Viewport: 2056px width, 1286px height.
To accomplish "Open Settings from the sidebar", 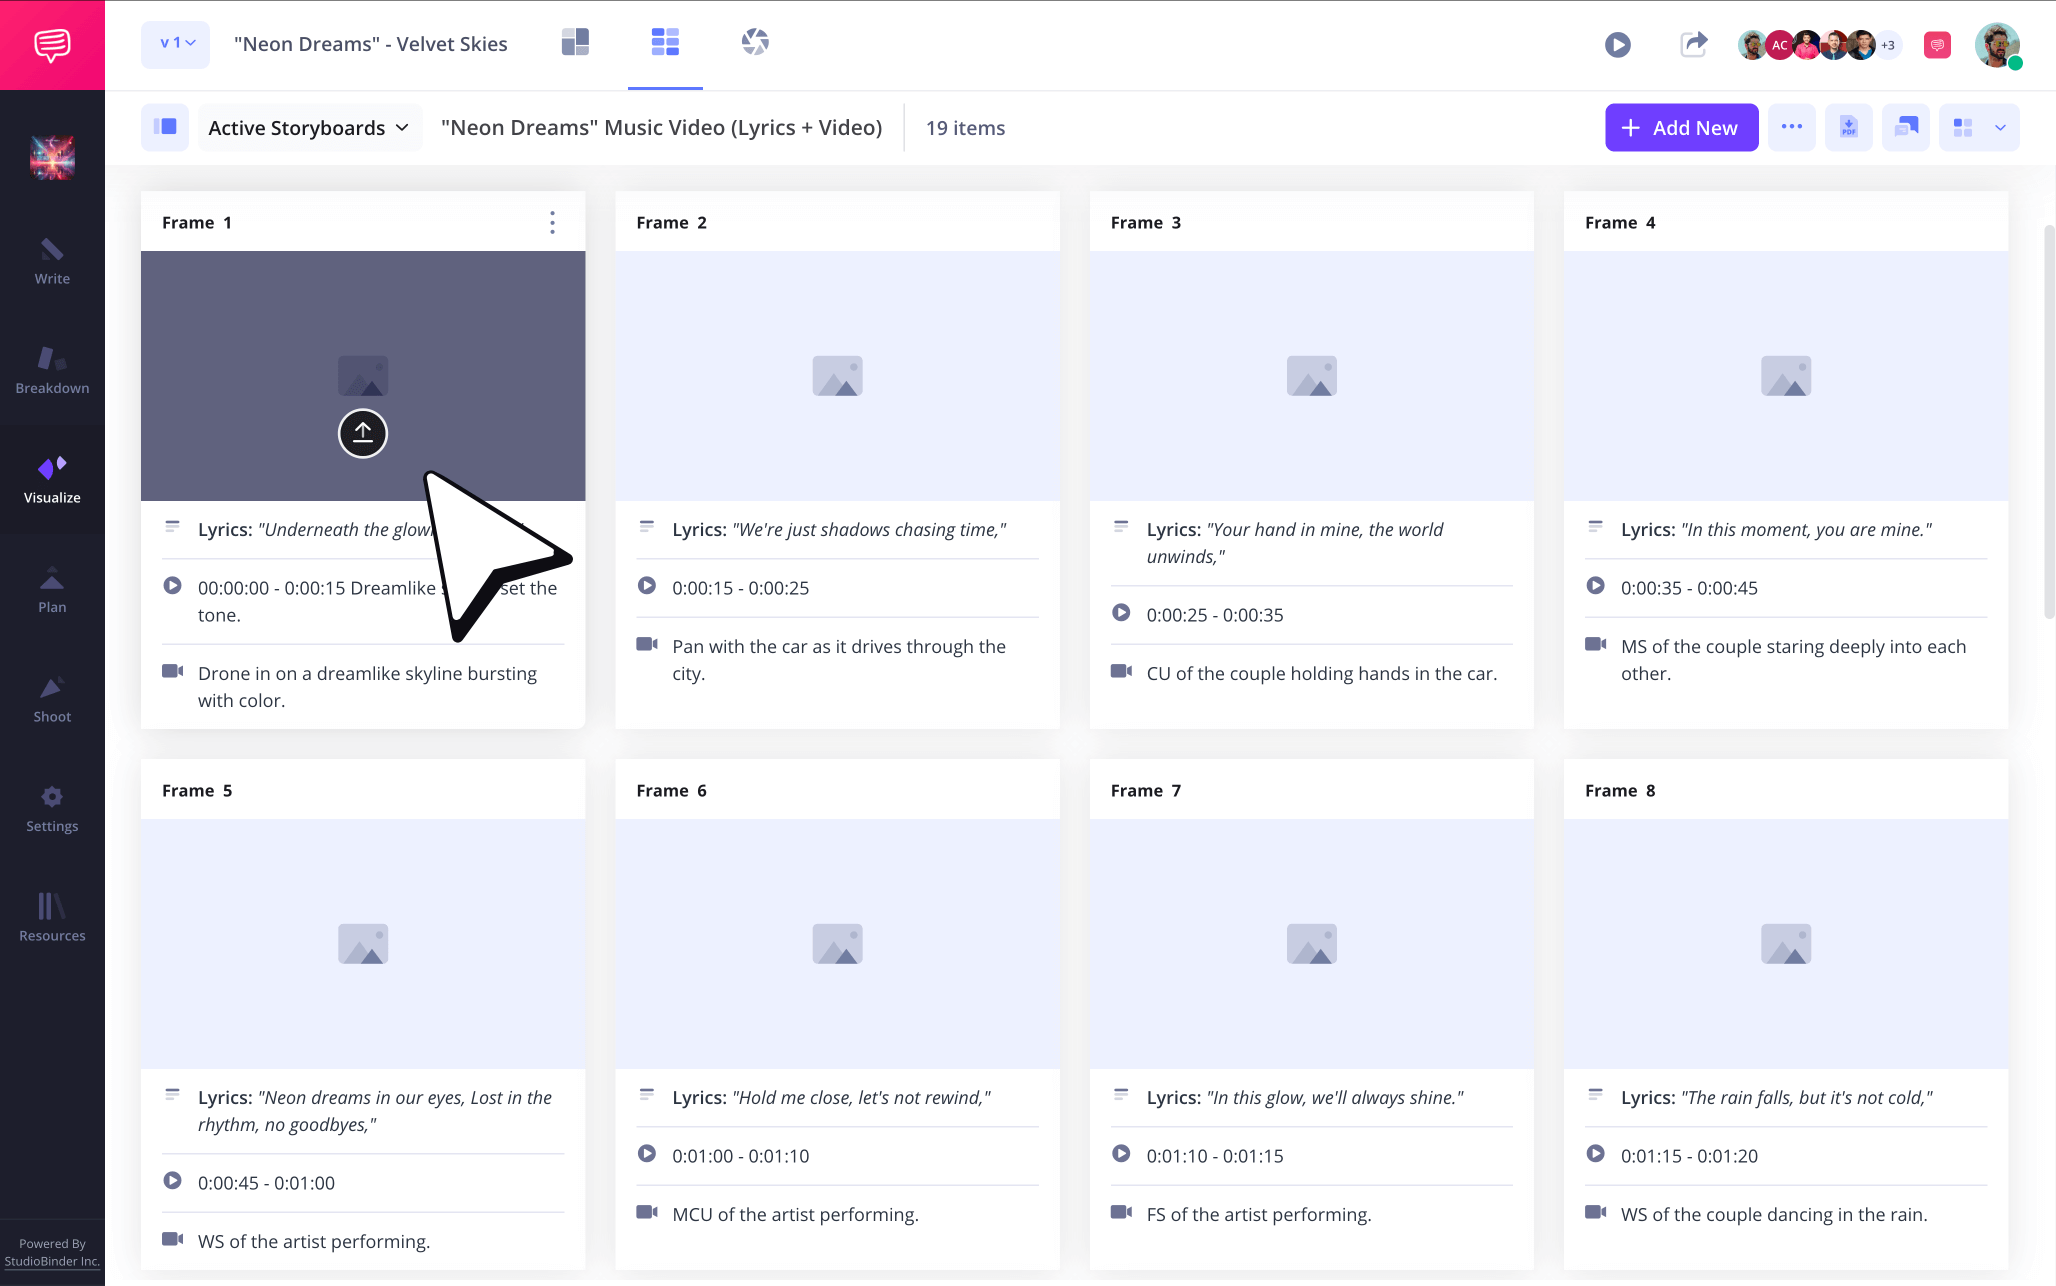I will coord(52,810).
